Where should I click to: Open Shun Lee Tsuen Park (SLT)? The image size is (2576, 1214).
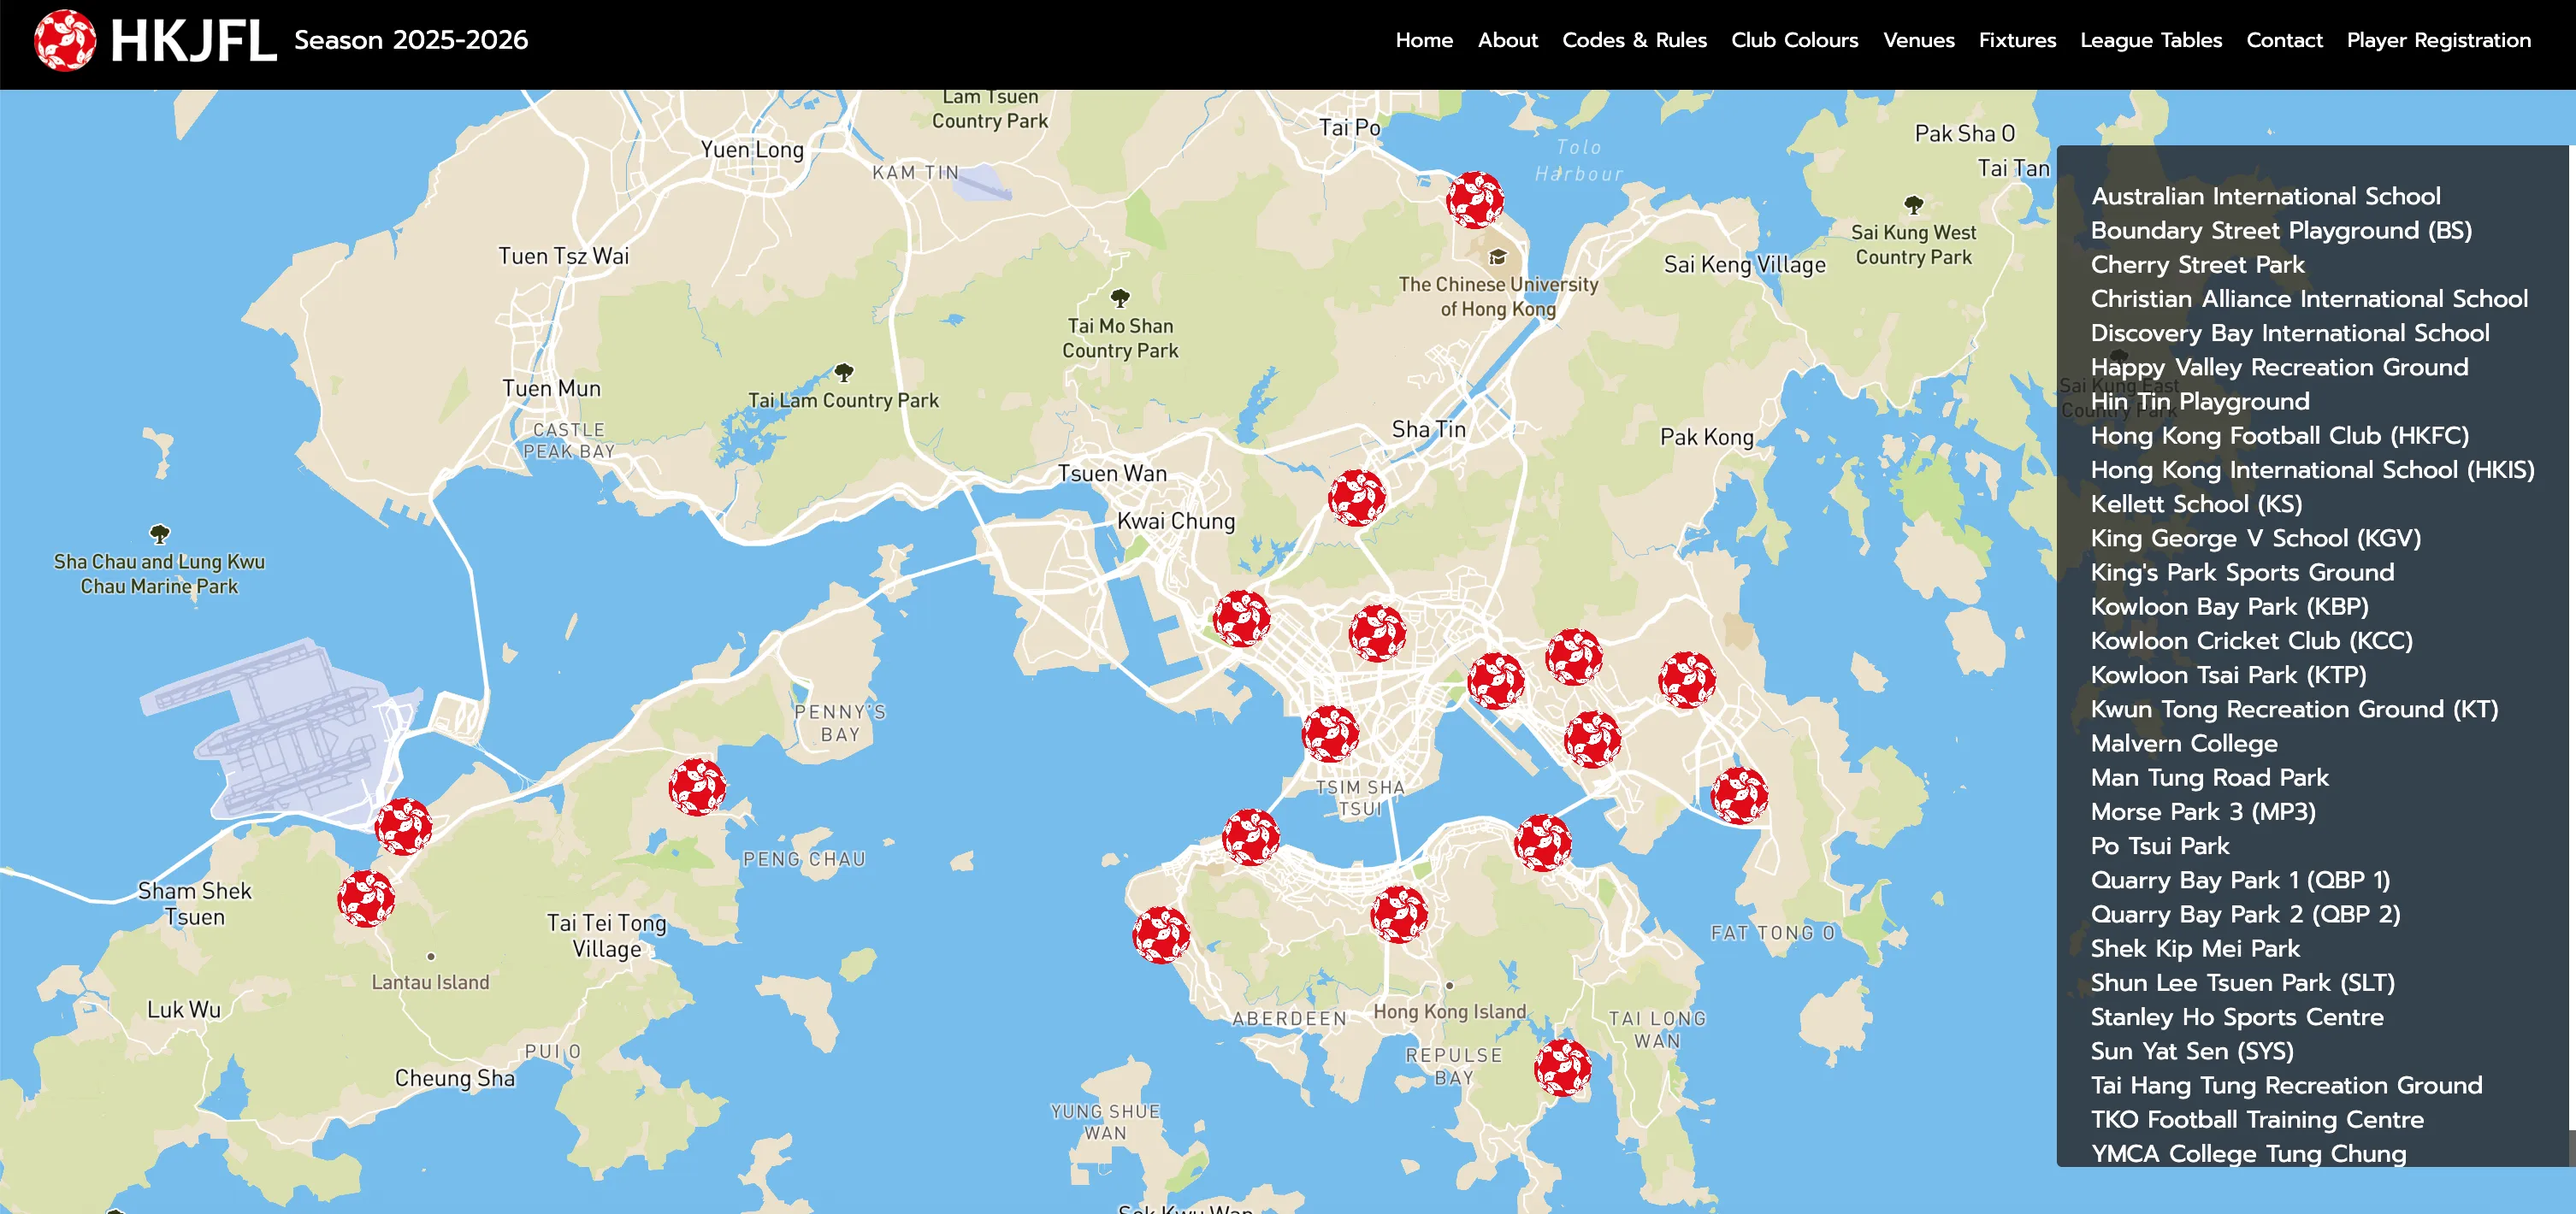2242,982
